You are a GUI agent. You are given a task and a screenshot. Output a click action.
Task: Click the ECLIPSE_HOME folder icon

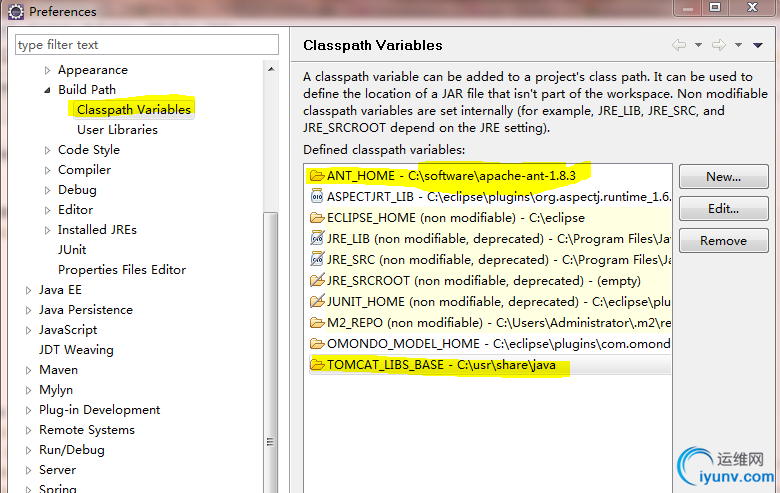click(317, 217)
